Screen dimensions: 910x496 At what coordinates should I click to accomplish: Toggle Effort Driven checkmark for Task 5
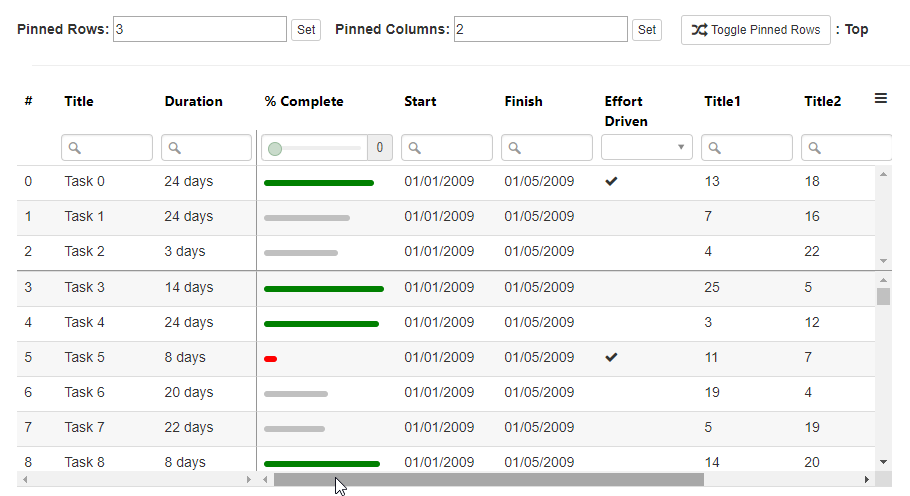tap(611, 357)
